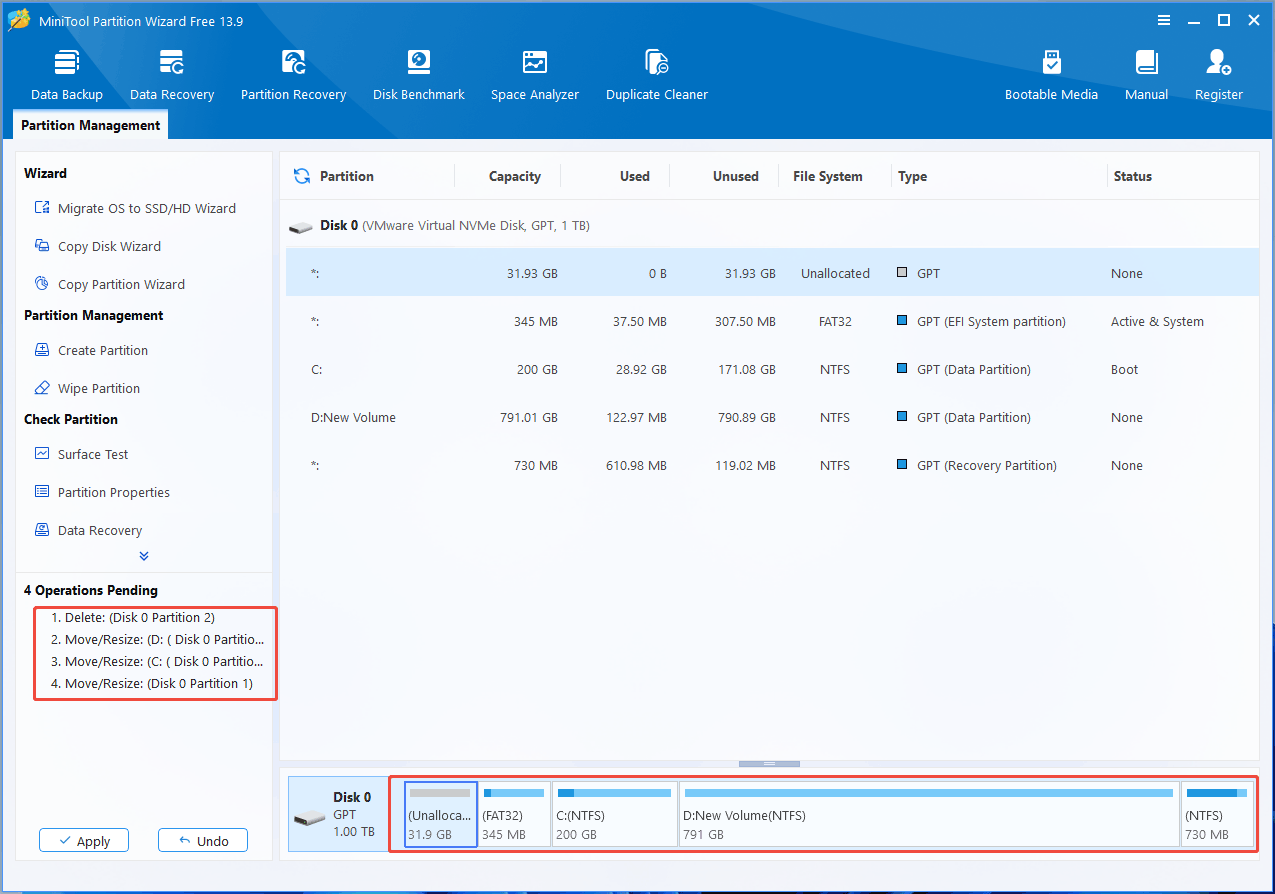Click the blue type square in the Recovery Partition row

[x=902, y=465]
